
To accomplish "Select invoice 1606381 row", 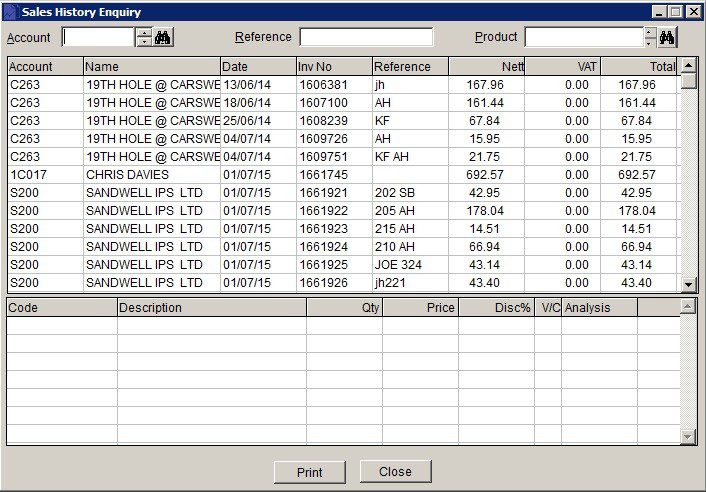I will click(x=342, y=85).
